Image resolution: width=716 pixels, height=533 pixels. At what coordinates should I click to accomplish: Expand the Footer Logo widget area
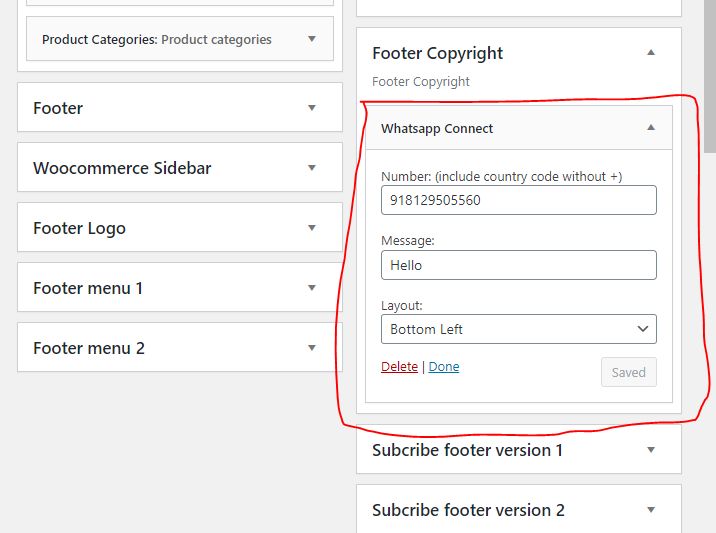coord(312,228)
